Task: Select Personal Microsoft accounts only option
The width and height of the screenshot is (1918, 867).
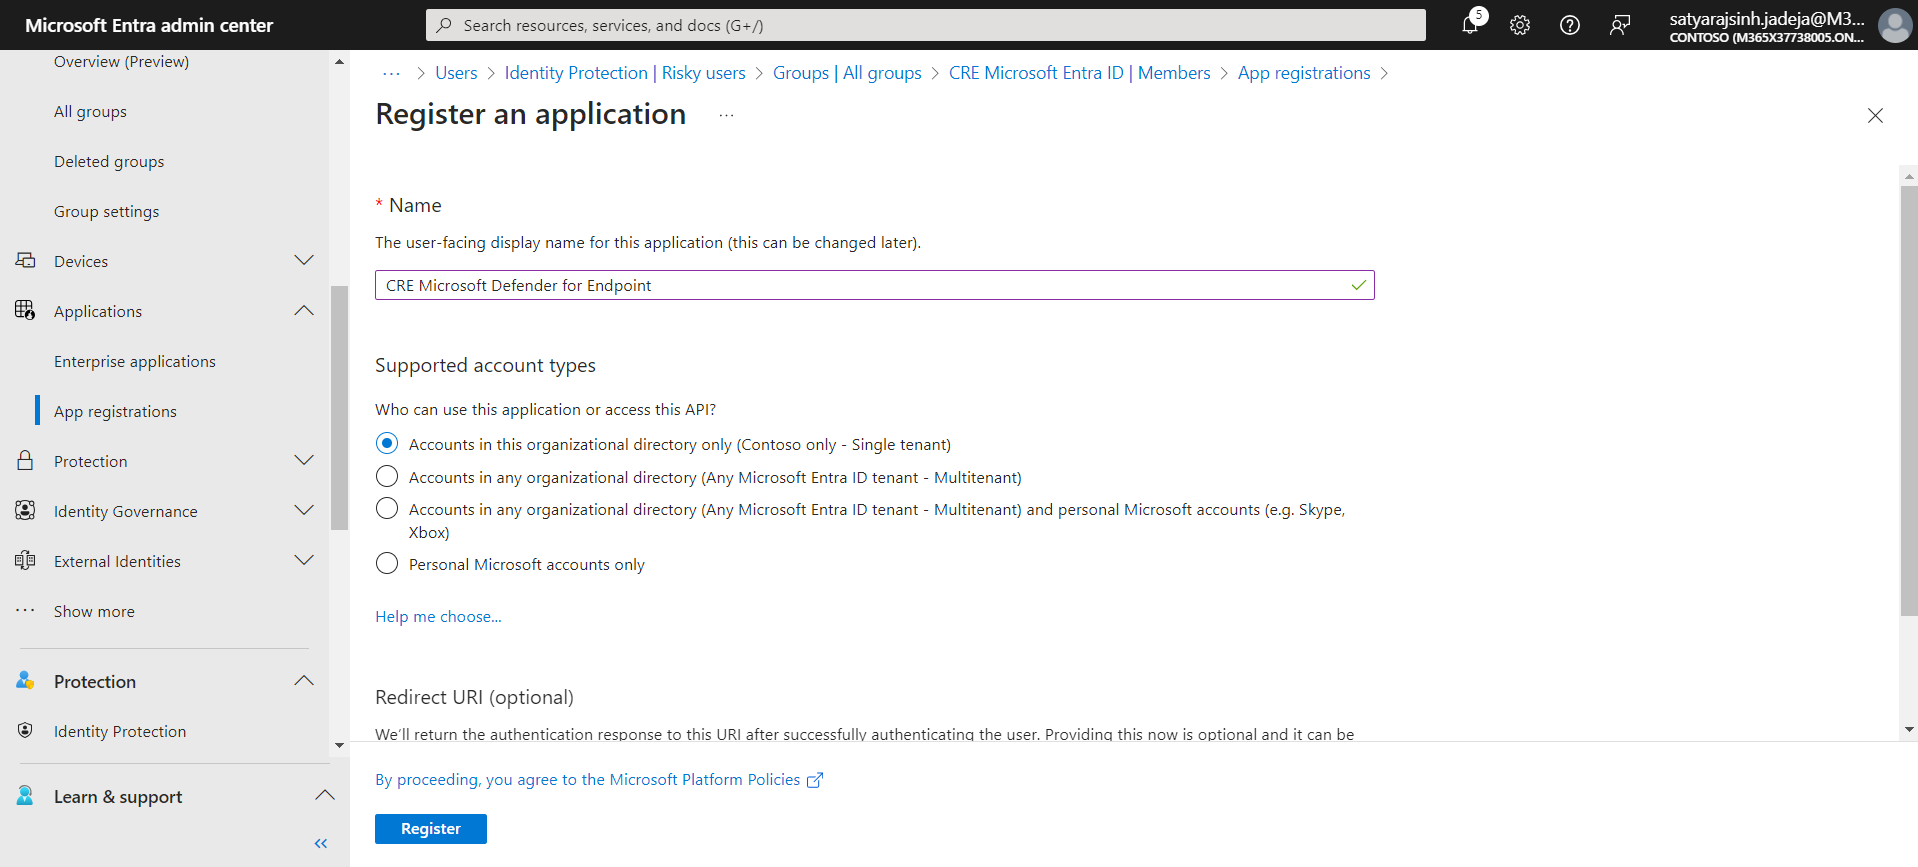Action: tap(387, 563)
